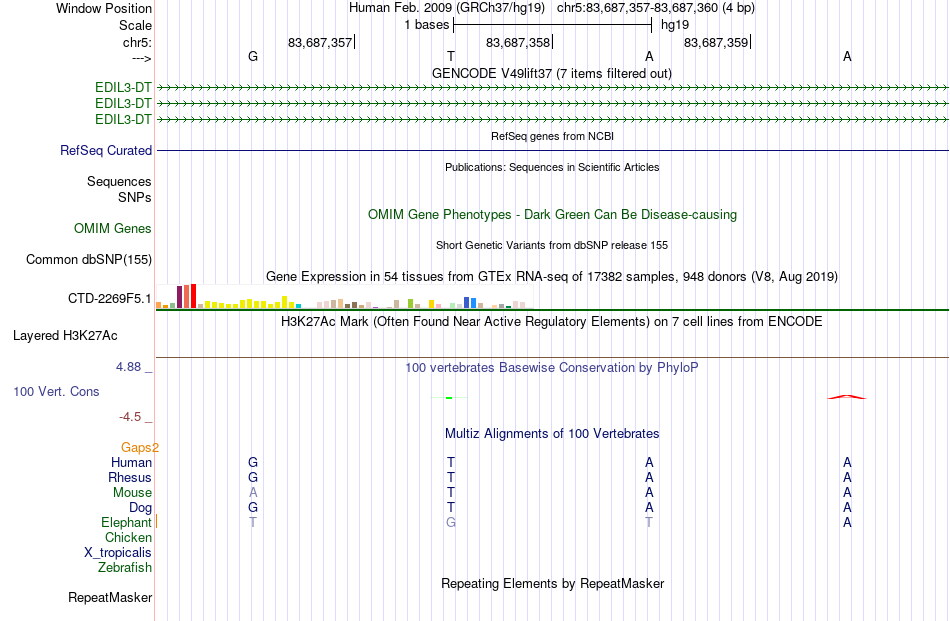This screenshot has height=621, width=950.
Task: Click the Elephant alignment row label
Action: point(126,522)
